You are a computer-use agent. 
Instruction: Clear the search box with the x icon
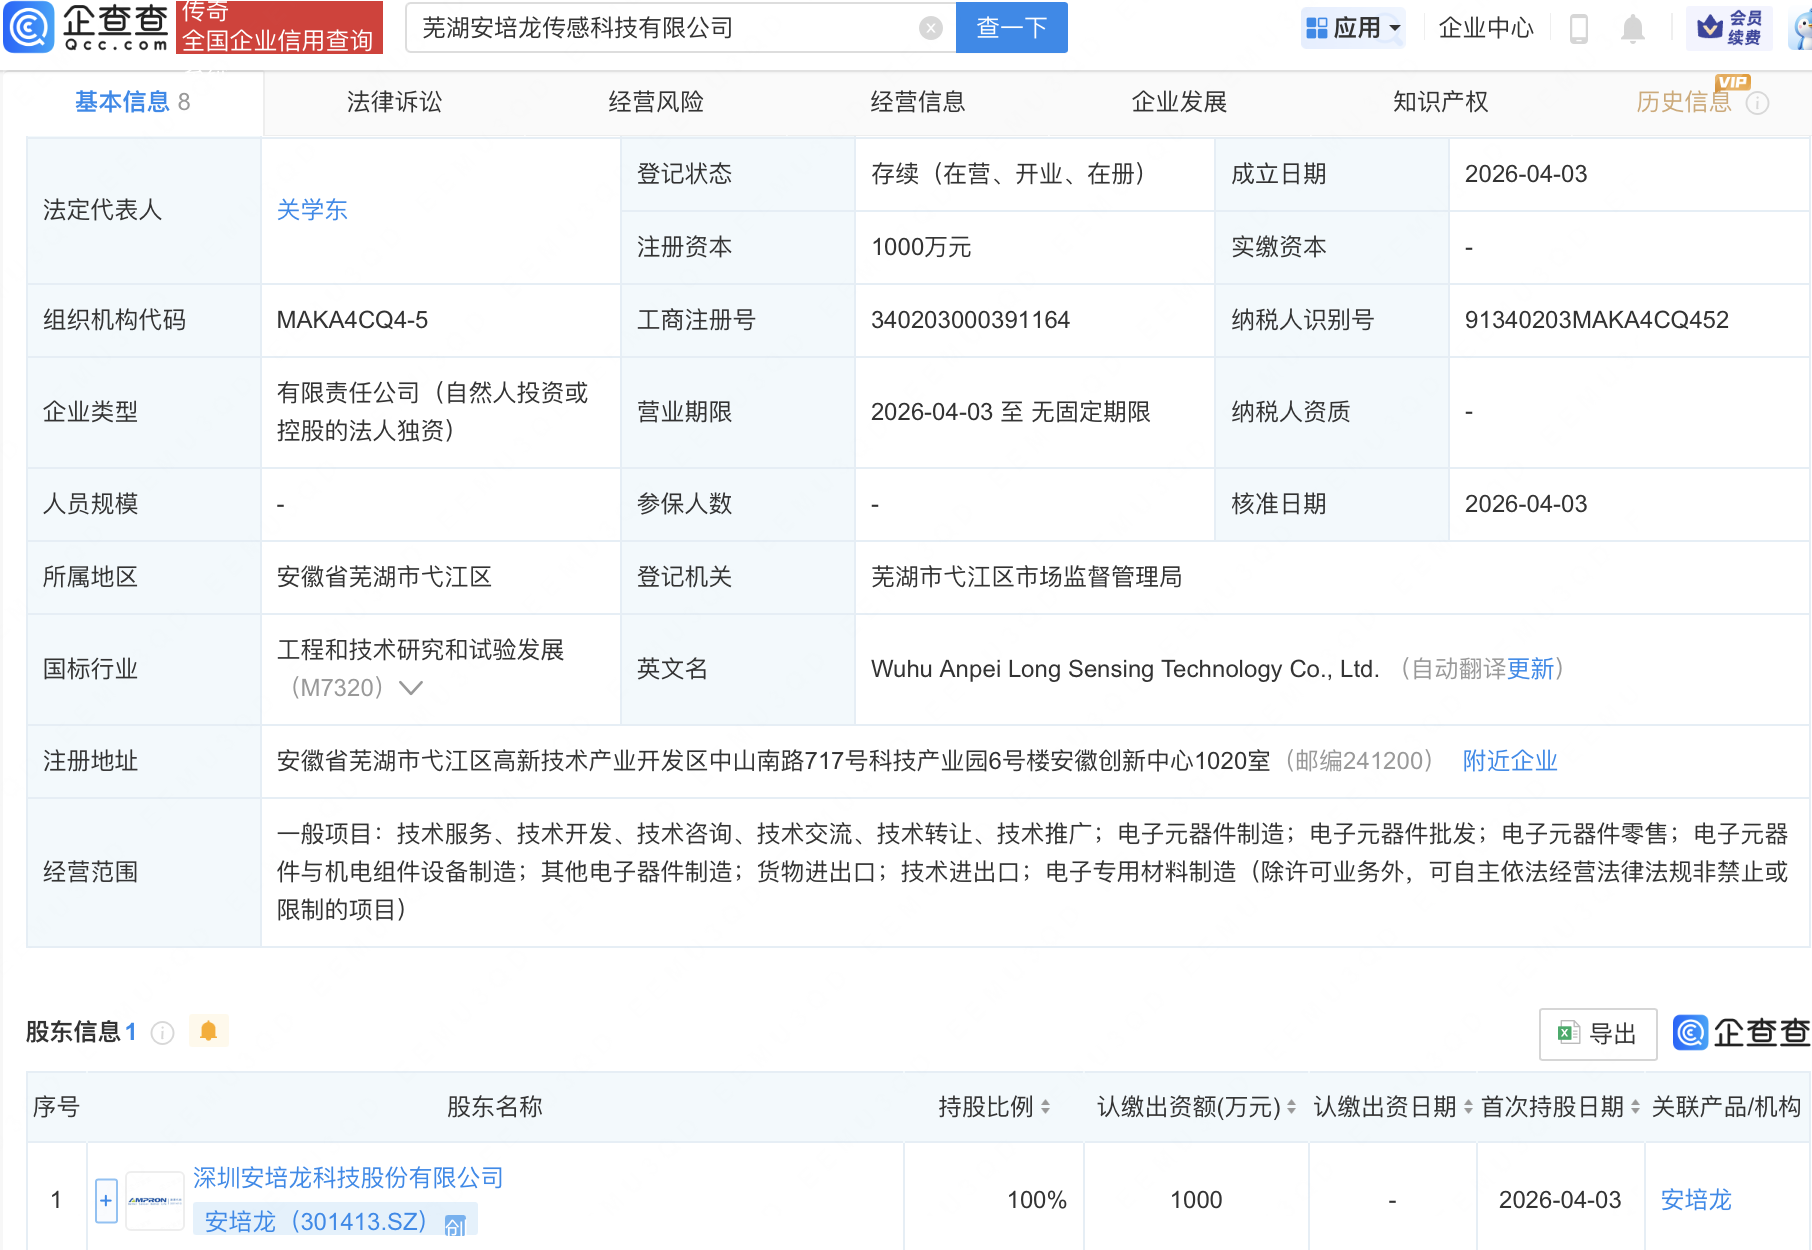[x=931, y=27]
